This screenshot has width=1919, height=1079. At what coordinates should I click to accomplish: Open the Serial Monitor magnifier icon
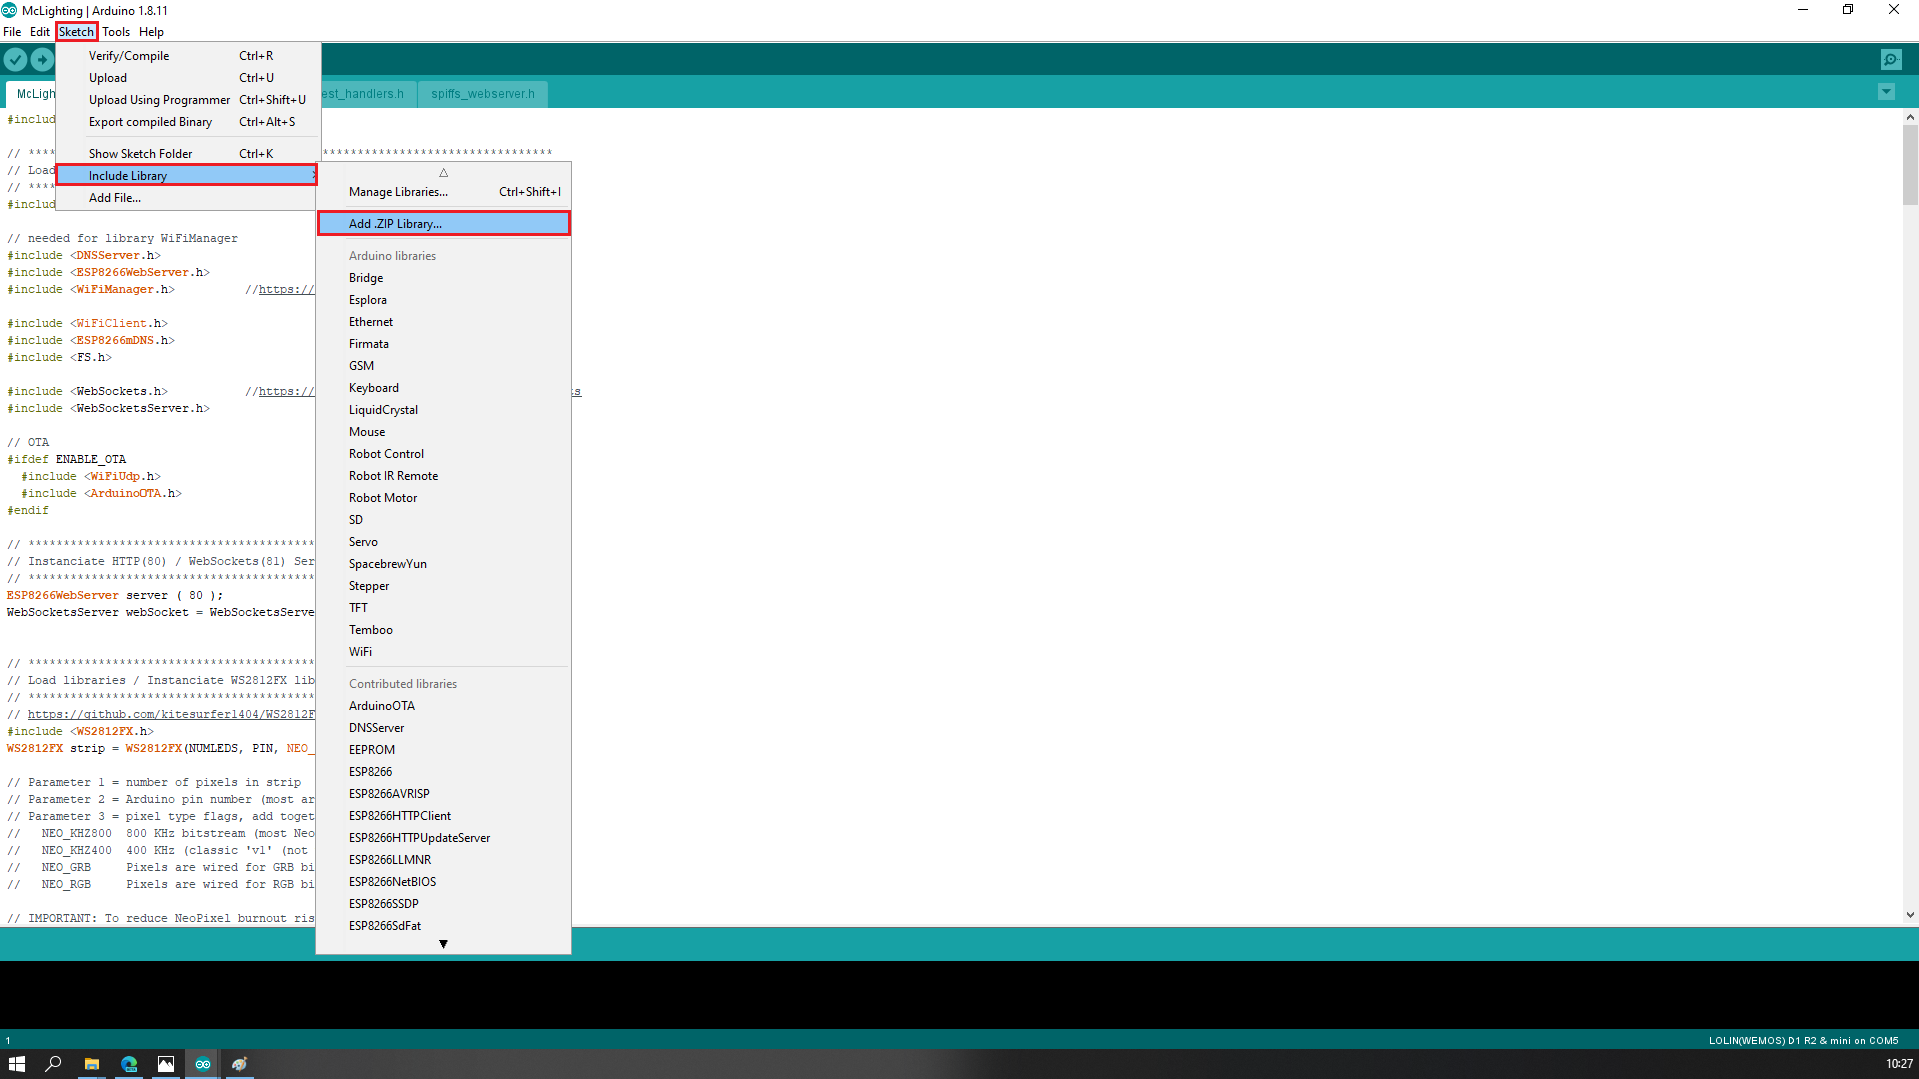[1890, 60]
